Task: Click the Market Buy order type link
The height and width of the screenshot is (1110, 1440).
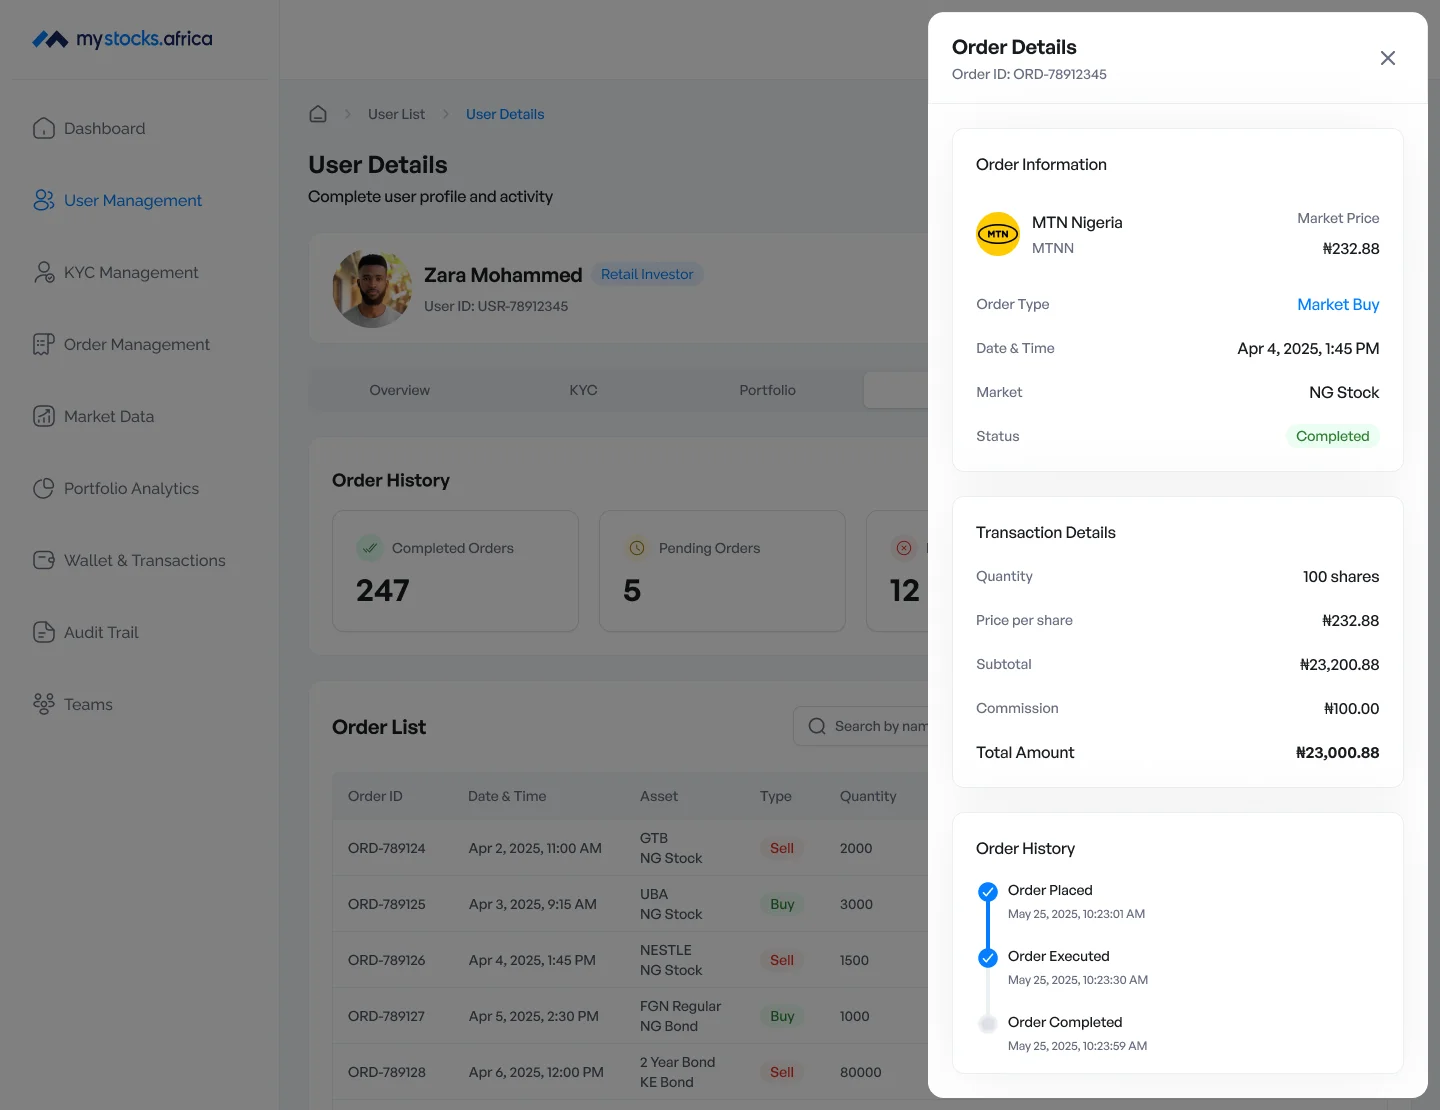Action: [1338, 304]
